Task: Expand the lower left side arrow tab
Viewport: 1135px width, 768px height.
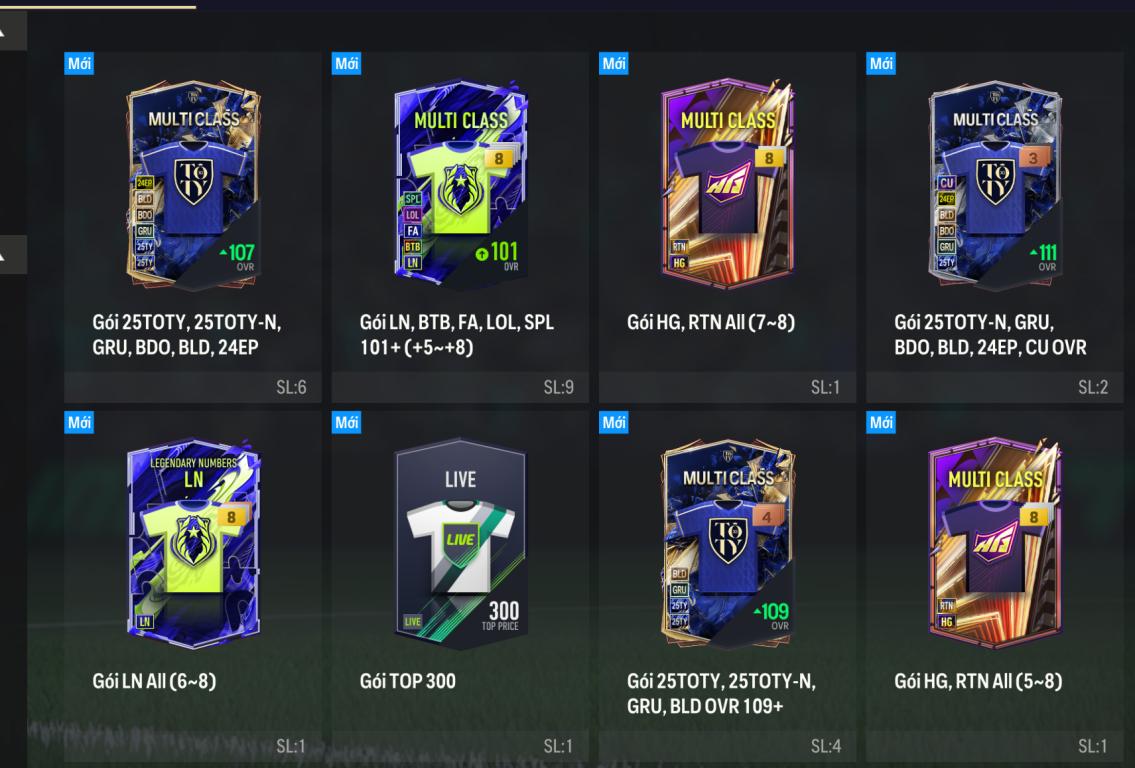Action: 12,255
